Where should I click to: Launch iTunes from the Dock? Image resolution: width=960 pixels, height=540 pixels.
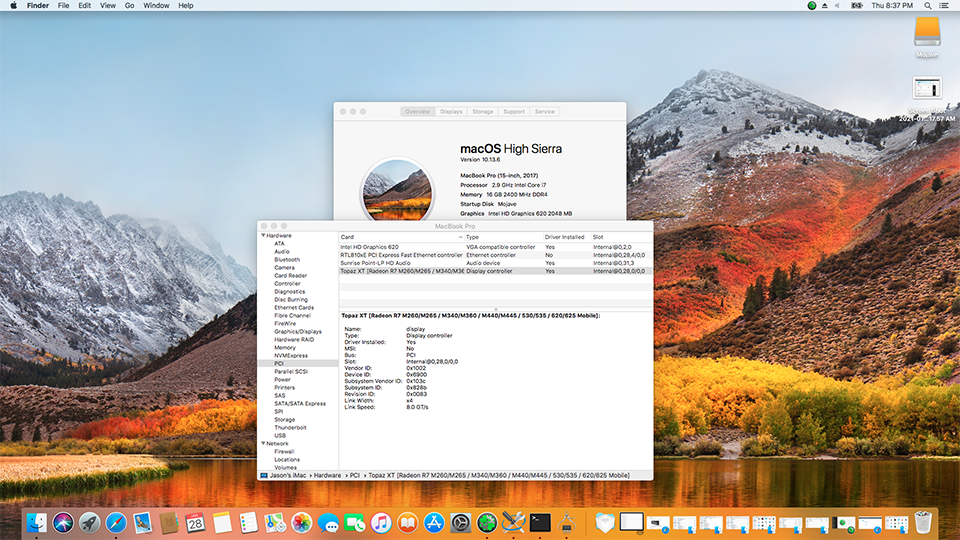click(x=381, y=522)
